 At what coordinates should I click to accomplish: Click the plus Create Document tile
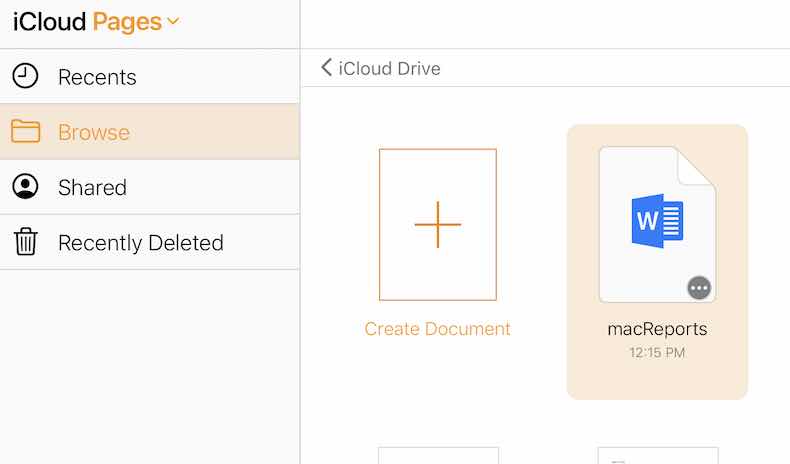click(x=438, y=225)
